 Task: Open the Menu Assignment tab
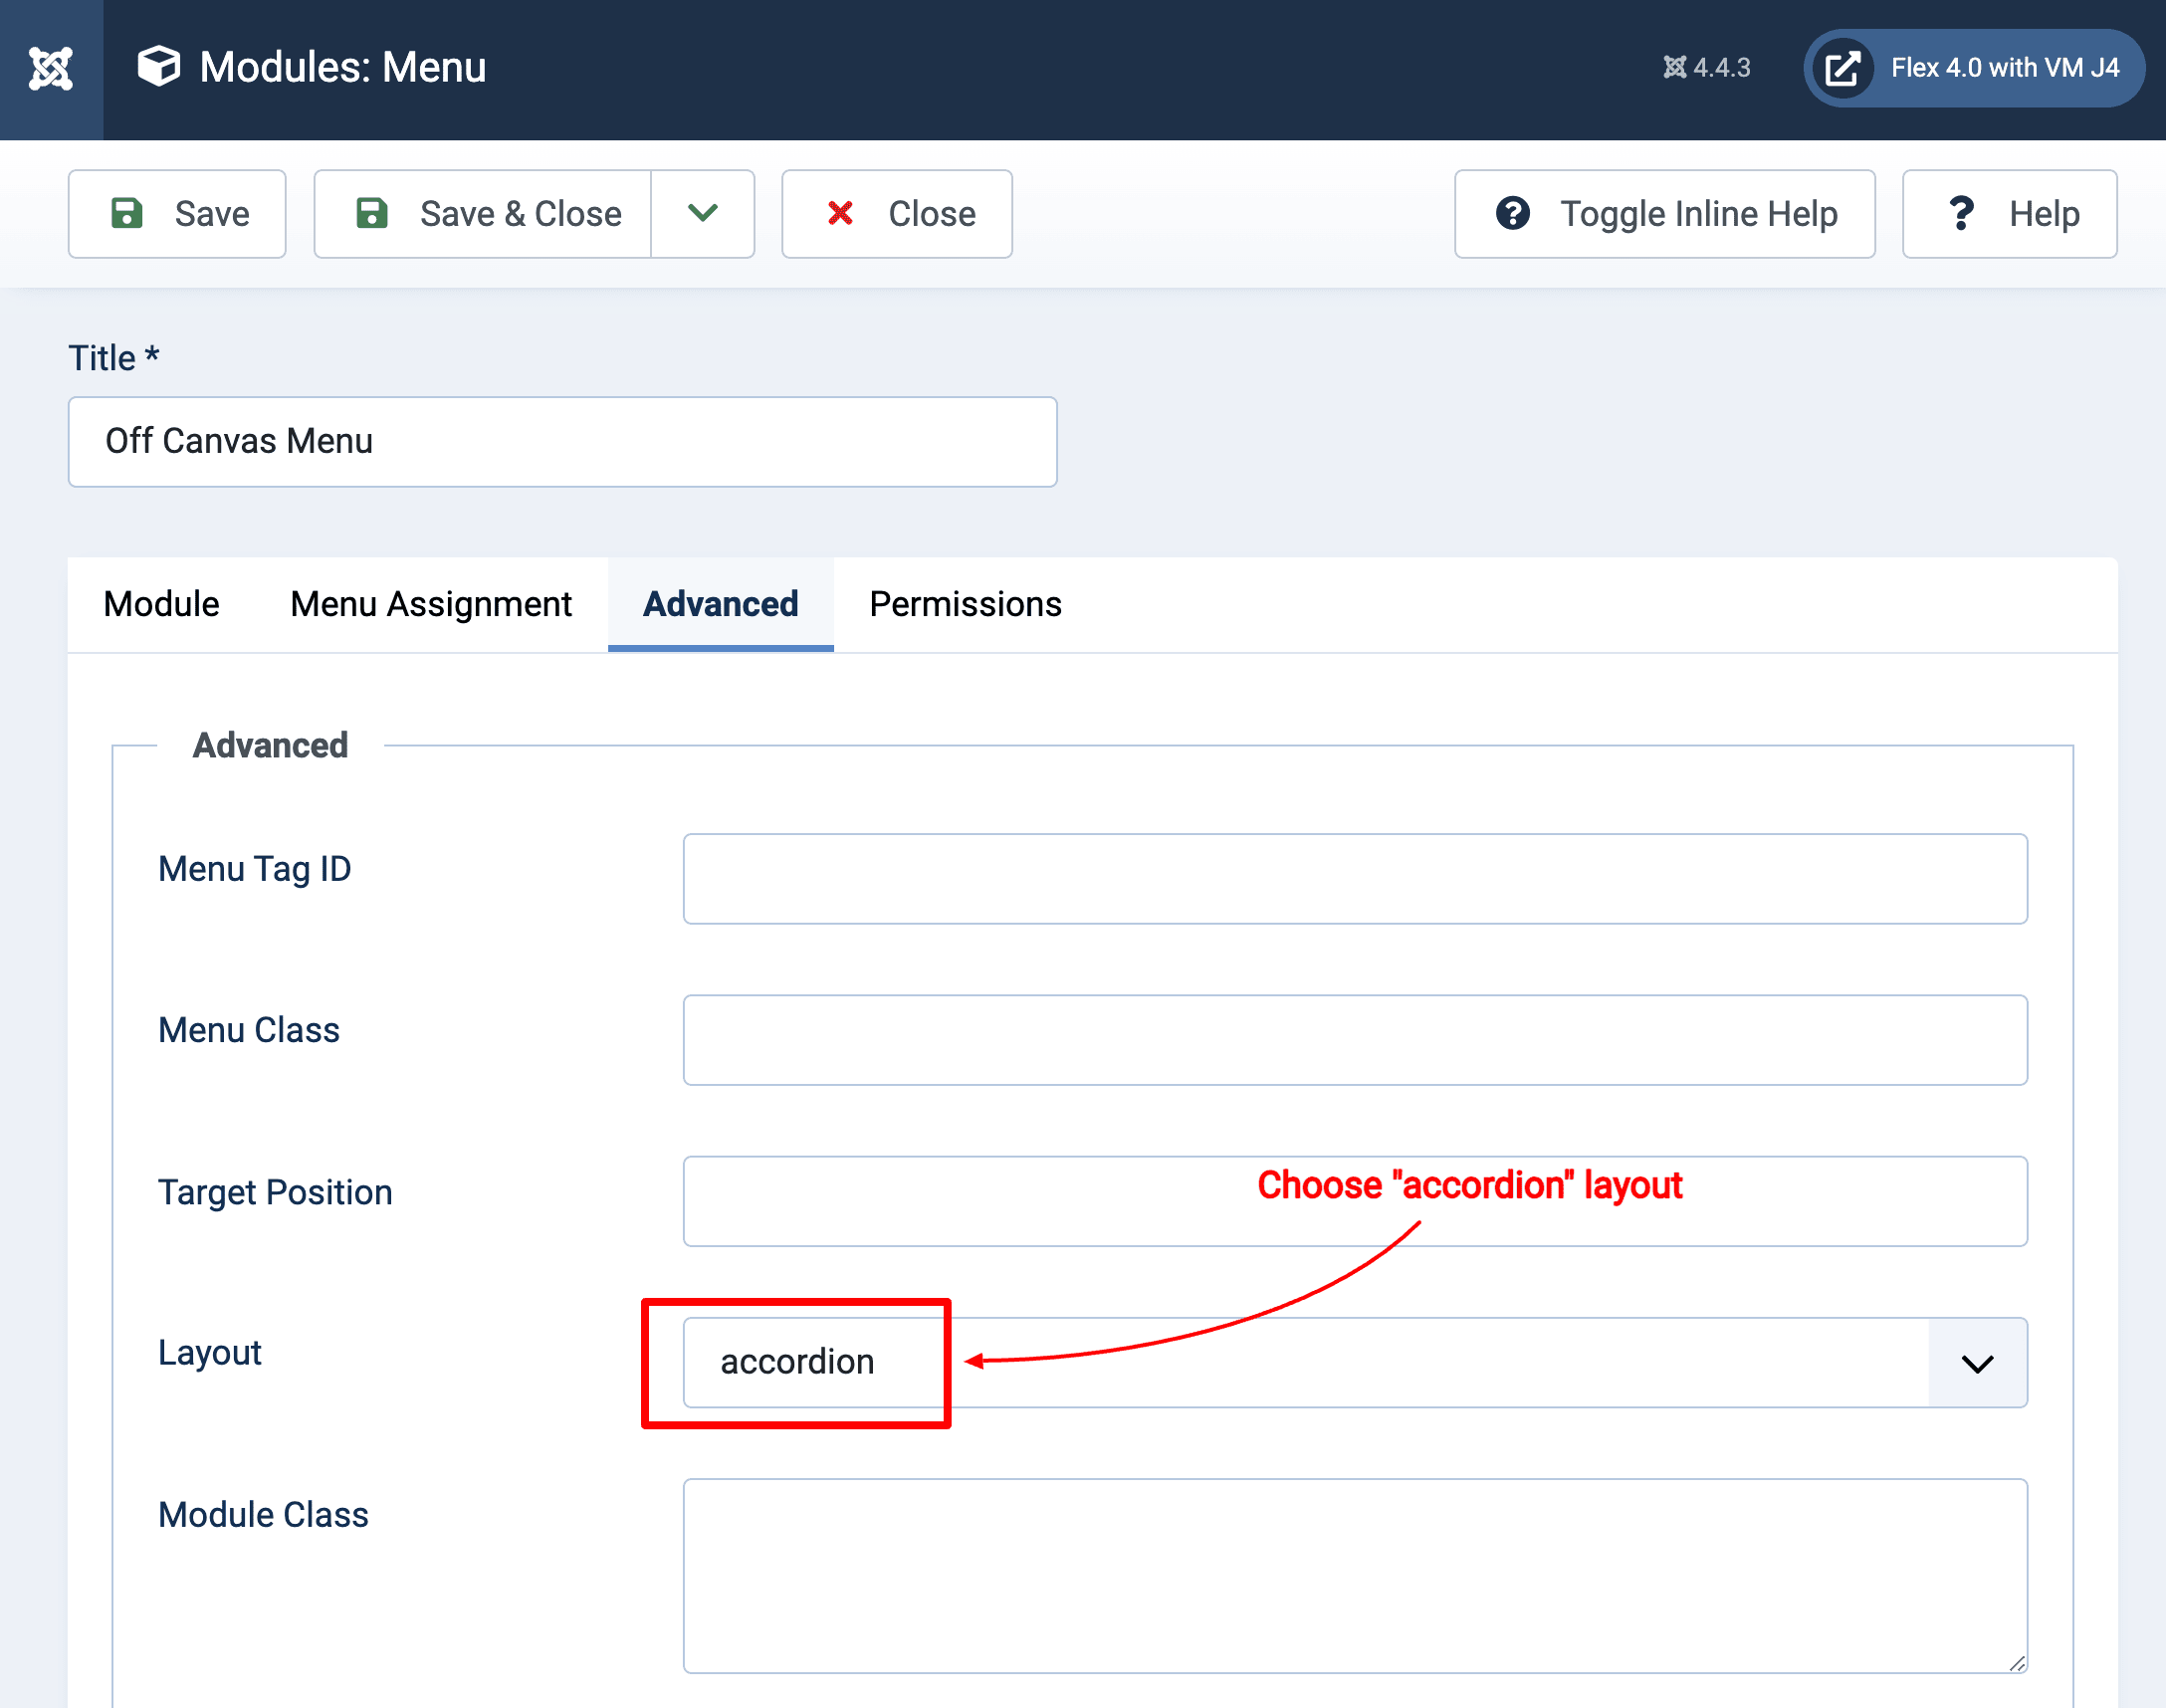click(431, 604)
